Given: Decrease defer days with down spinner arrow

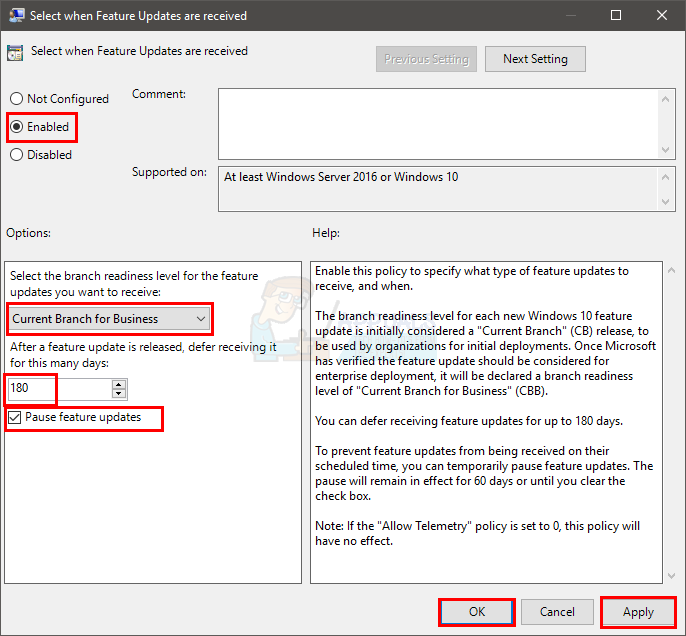Looking at the screenshot, I should point(119,394).
